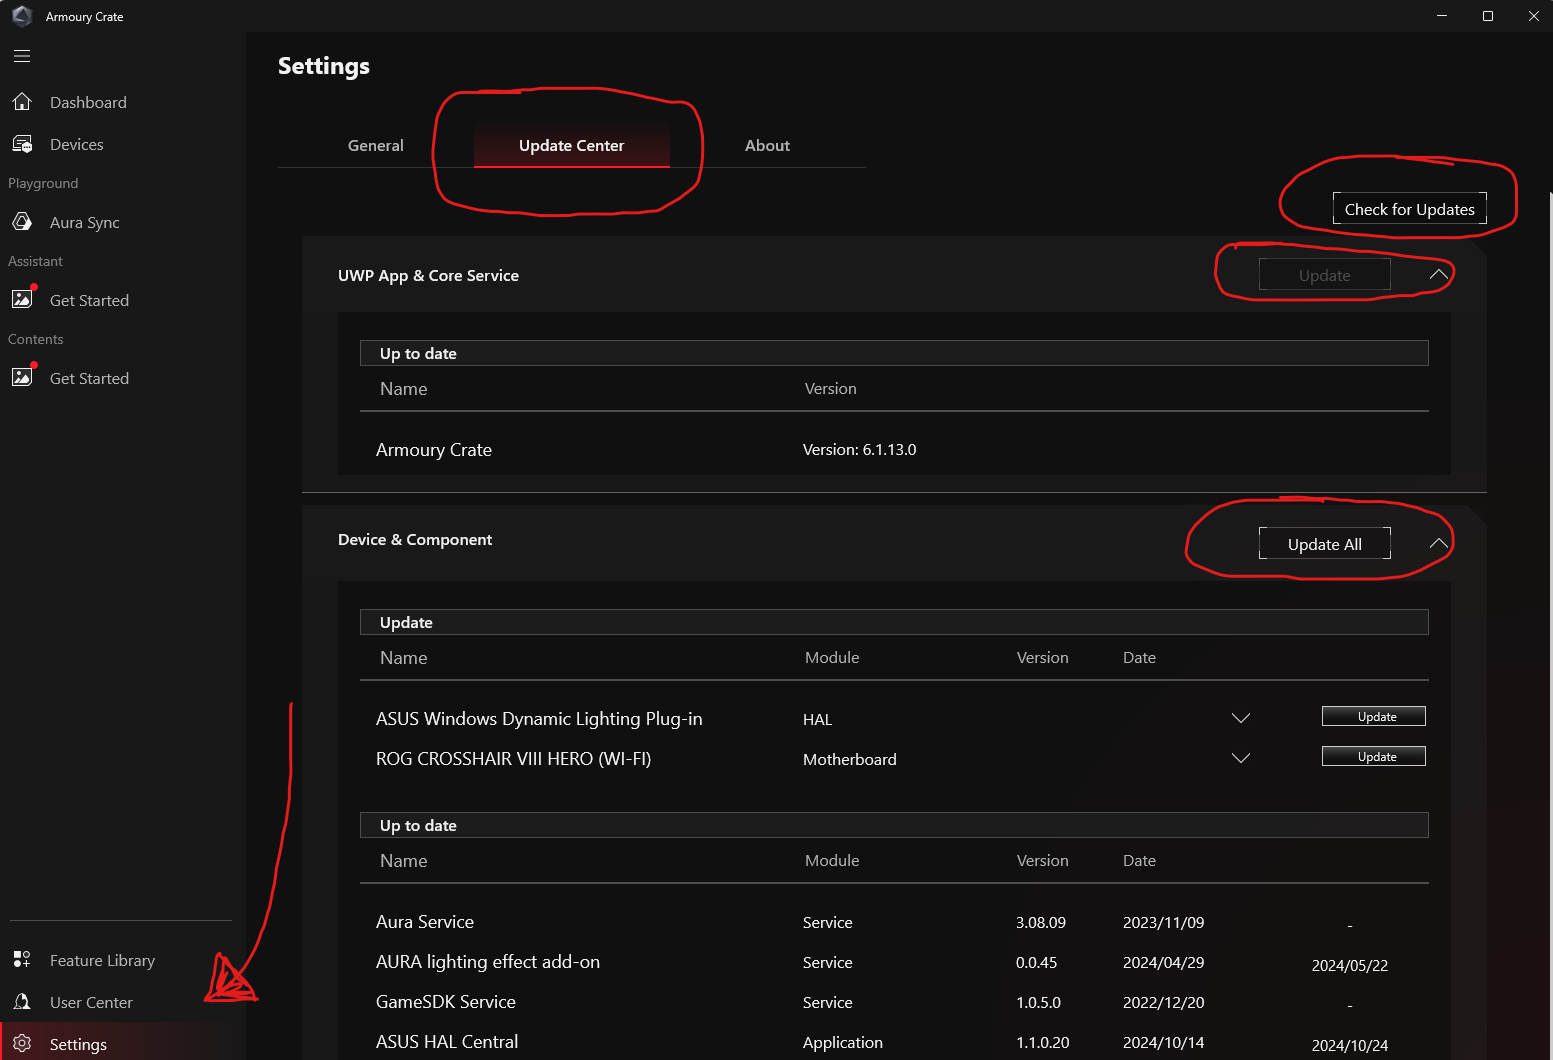Click Aura Service version 3.08.09
The image size is (1553, 1060).
coord(1041,922)
